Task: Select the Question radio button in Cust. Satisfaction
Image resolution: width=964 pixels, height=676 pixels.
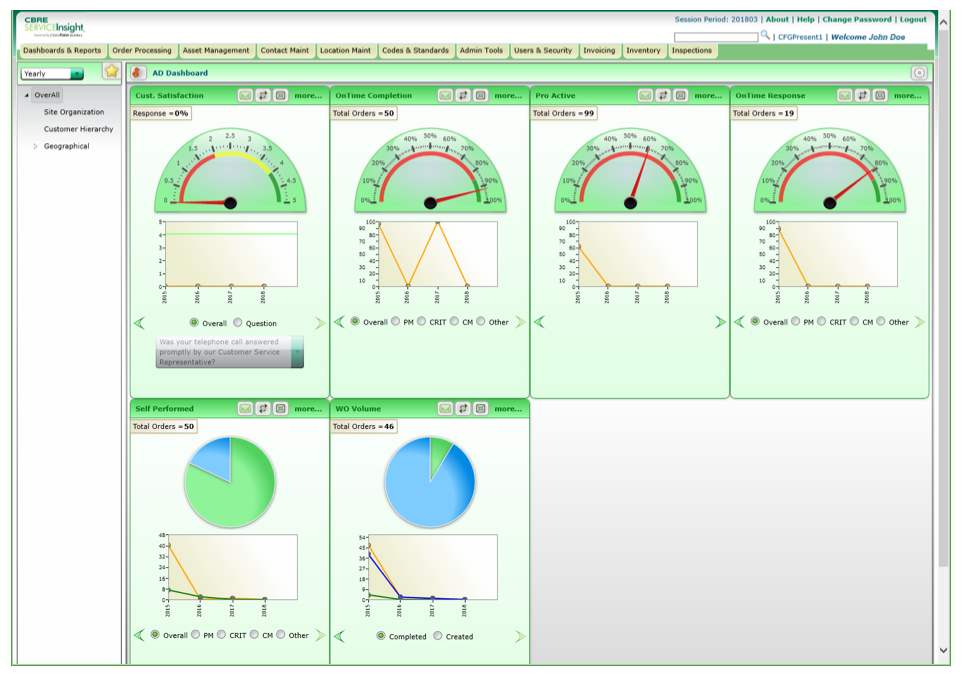Action: [x=235, y=322]
